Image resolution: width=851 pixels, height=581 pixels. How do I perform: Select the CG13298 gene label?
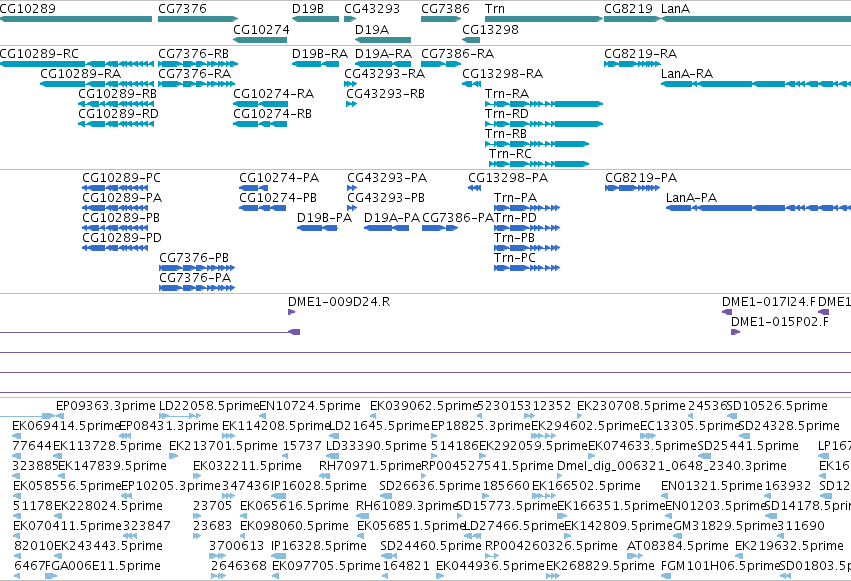pyautogui.click(x=491, y=29)
